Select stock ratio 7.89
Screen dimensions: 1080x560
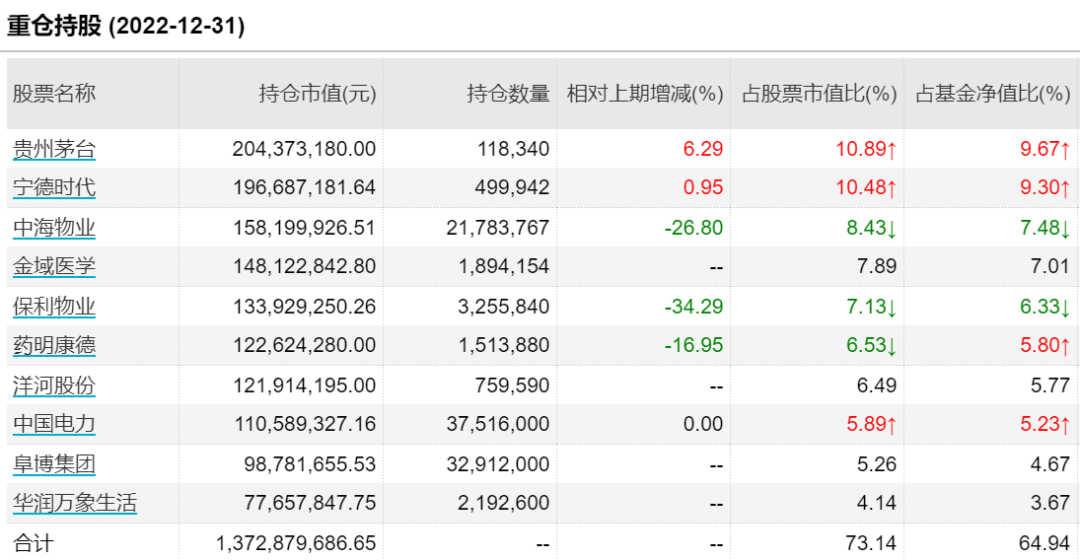coord(877,266)
